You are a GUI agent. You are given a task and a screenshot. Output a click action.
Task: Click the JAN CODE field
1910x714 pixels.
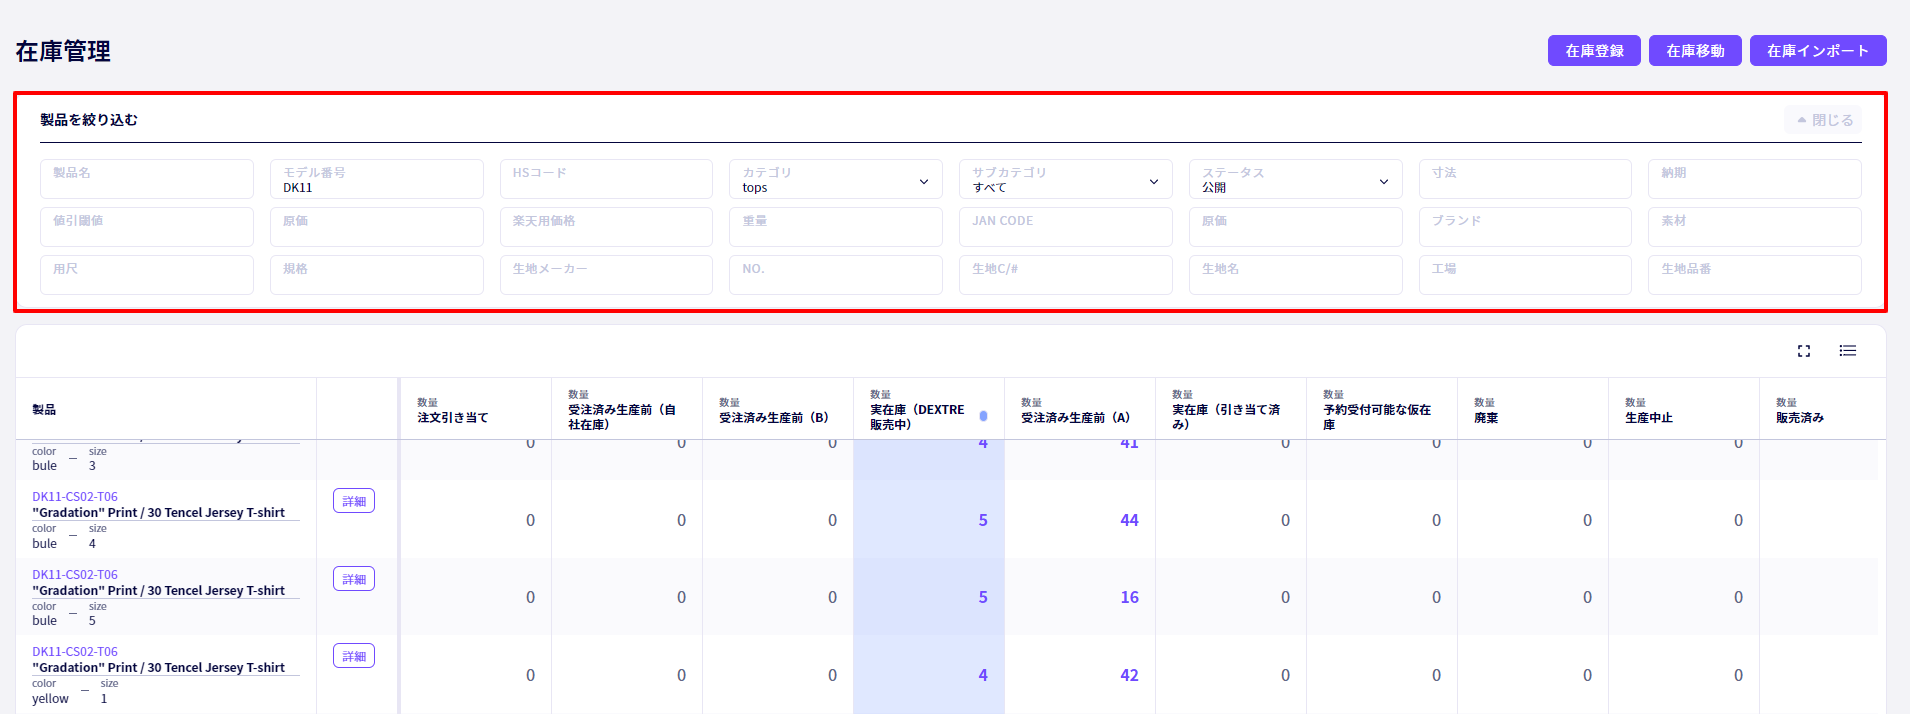point(1066,227)
